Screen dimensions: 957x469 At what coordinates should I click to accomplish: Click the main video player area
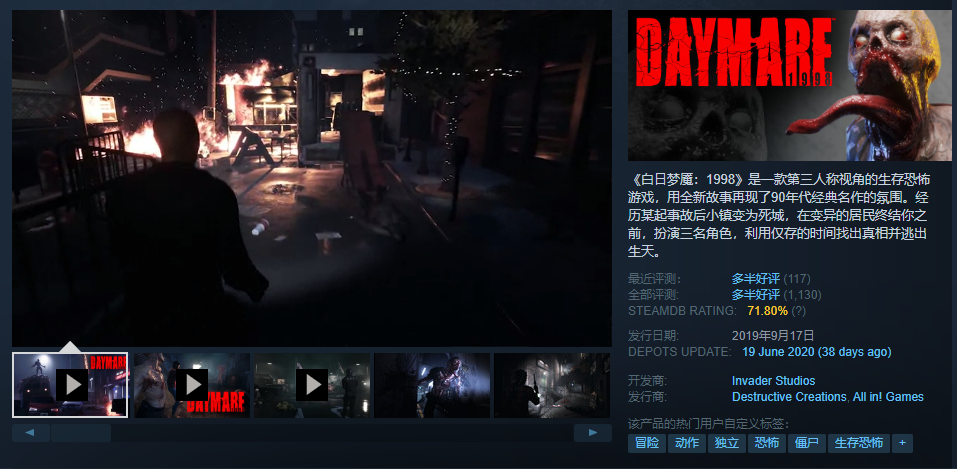(x=312, y=178)
